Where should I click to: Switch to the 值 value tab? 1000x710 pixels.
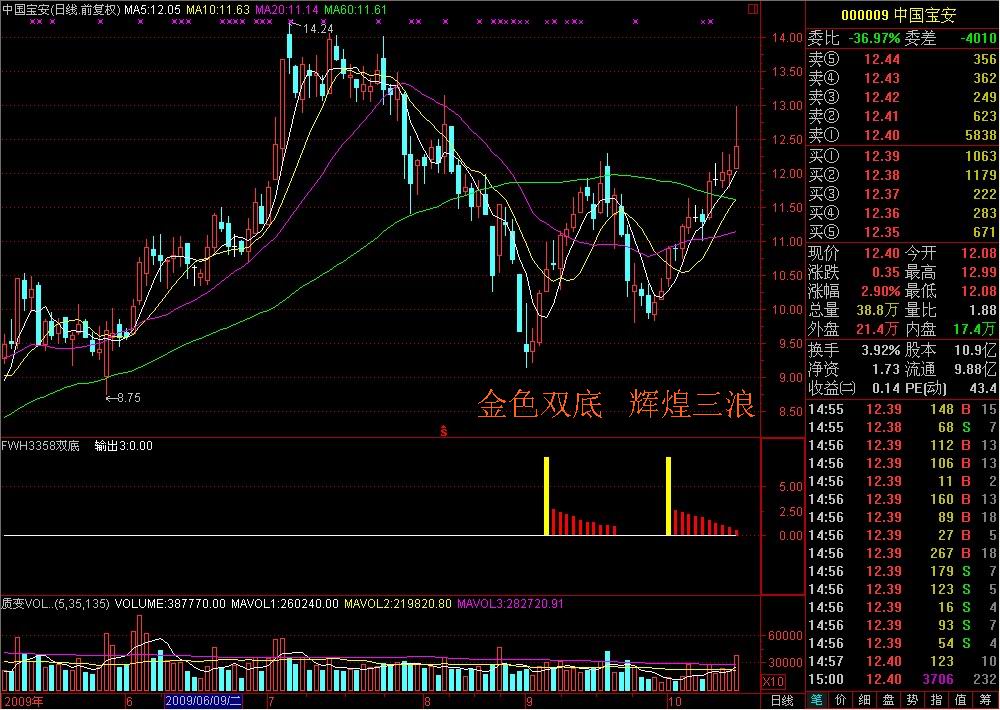pyautogui.click(x=961, y=700)
